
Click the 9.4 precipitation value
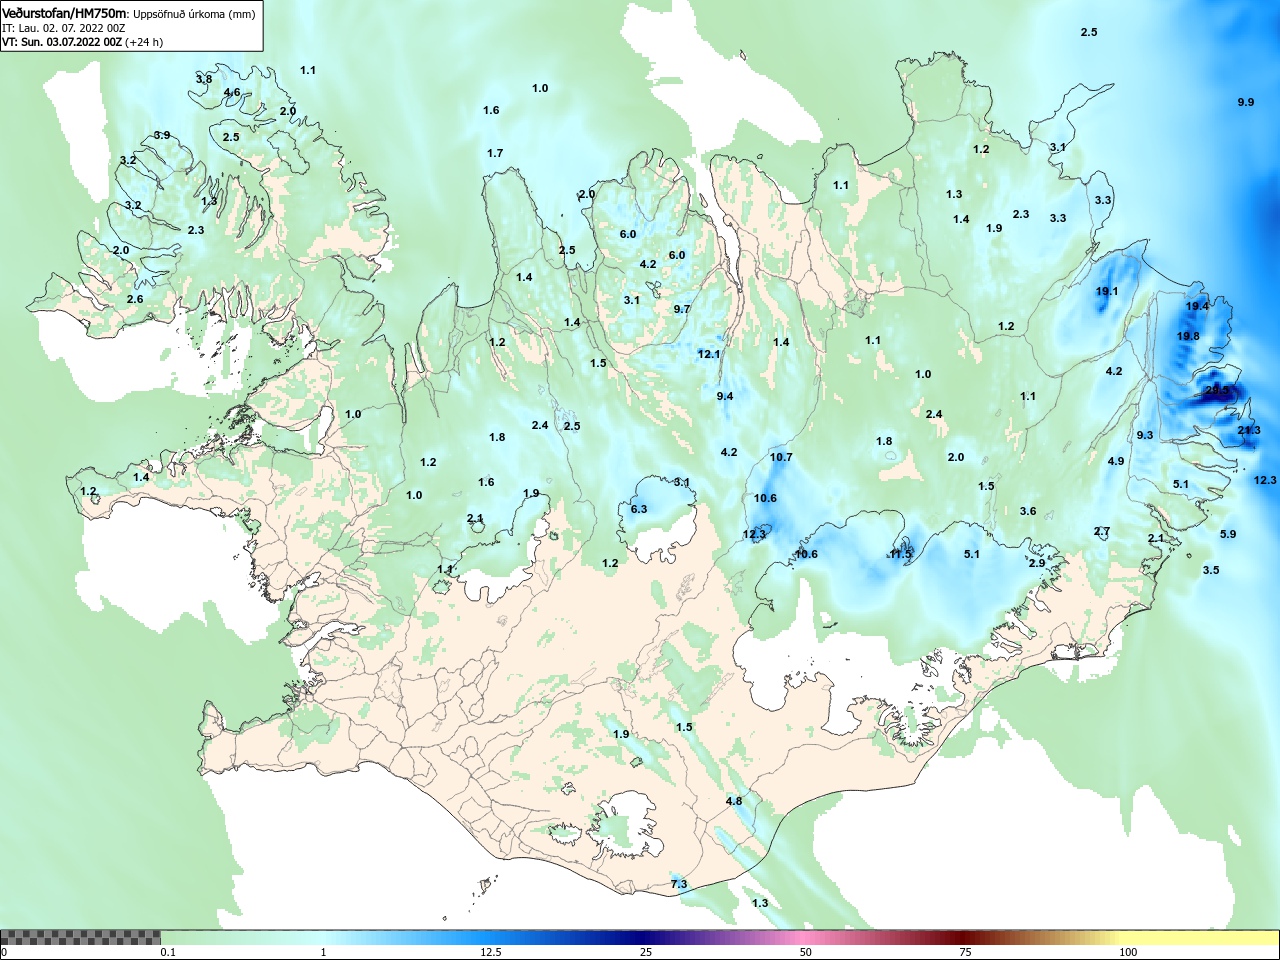click(725, 396)
